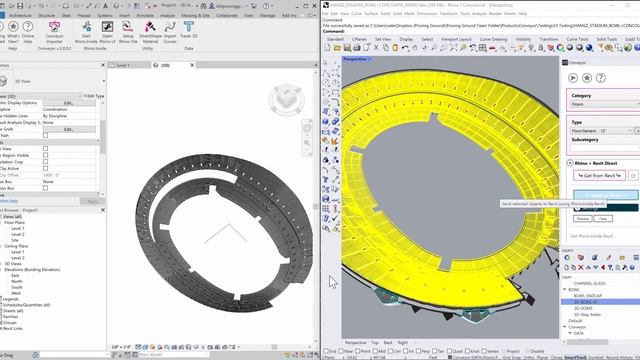Collapse the BOWL layer group
Image resolution: width=640 pixels, height=360 pixels.
565,289
